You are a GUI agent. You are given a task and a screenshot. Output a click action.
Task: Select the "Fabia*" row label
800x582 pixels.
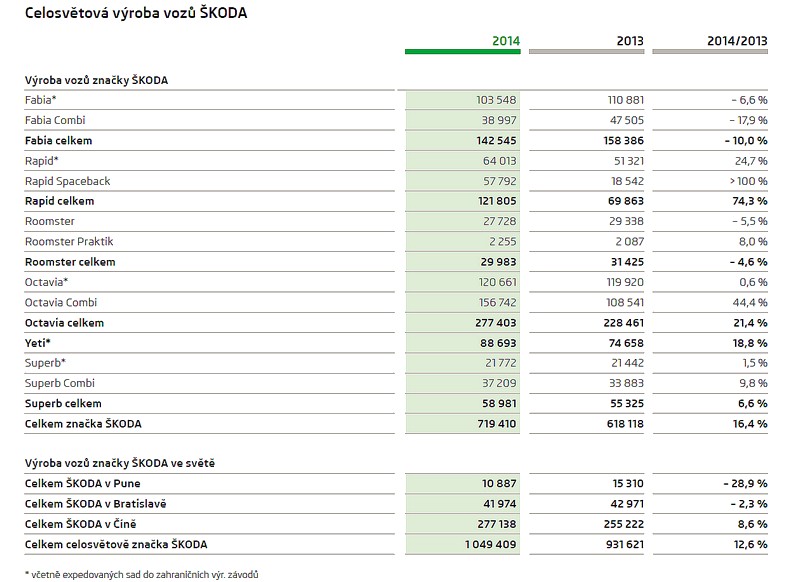click(40, 100)
